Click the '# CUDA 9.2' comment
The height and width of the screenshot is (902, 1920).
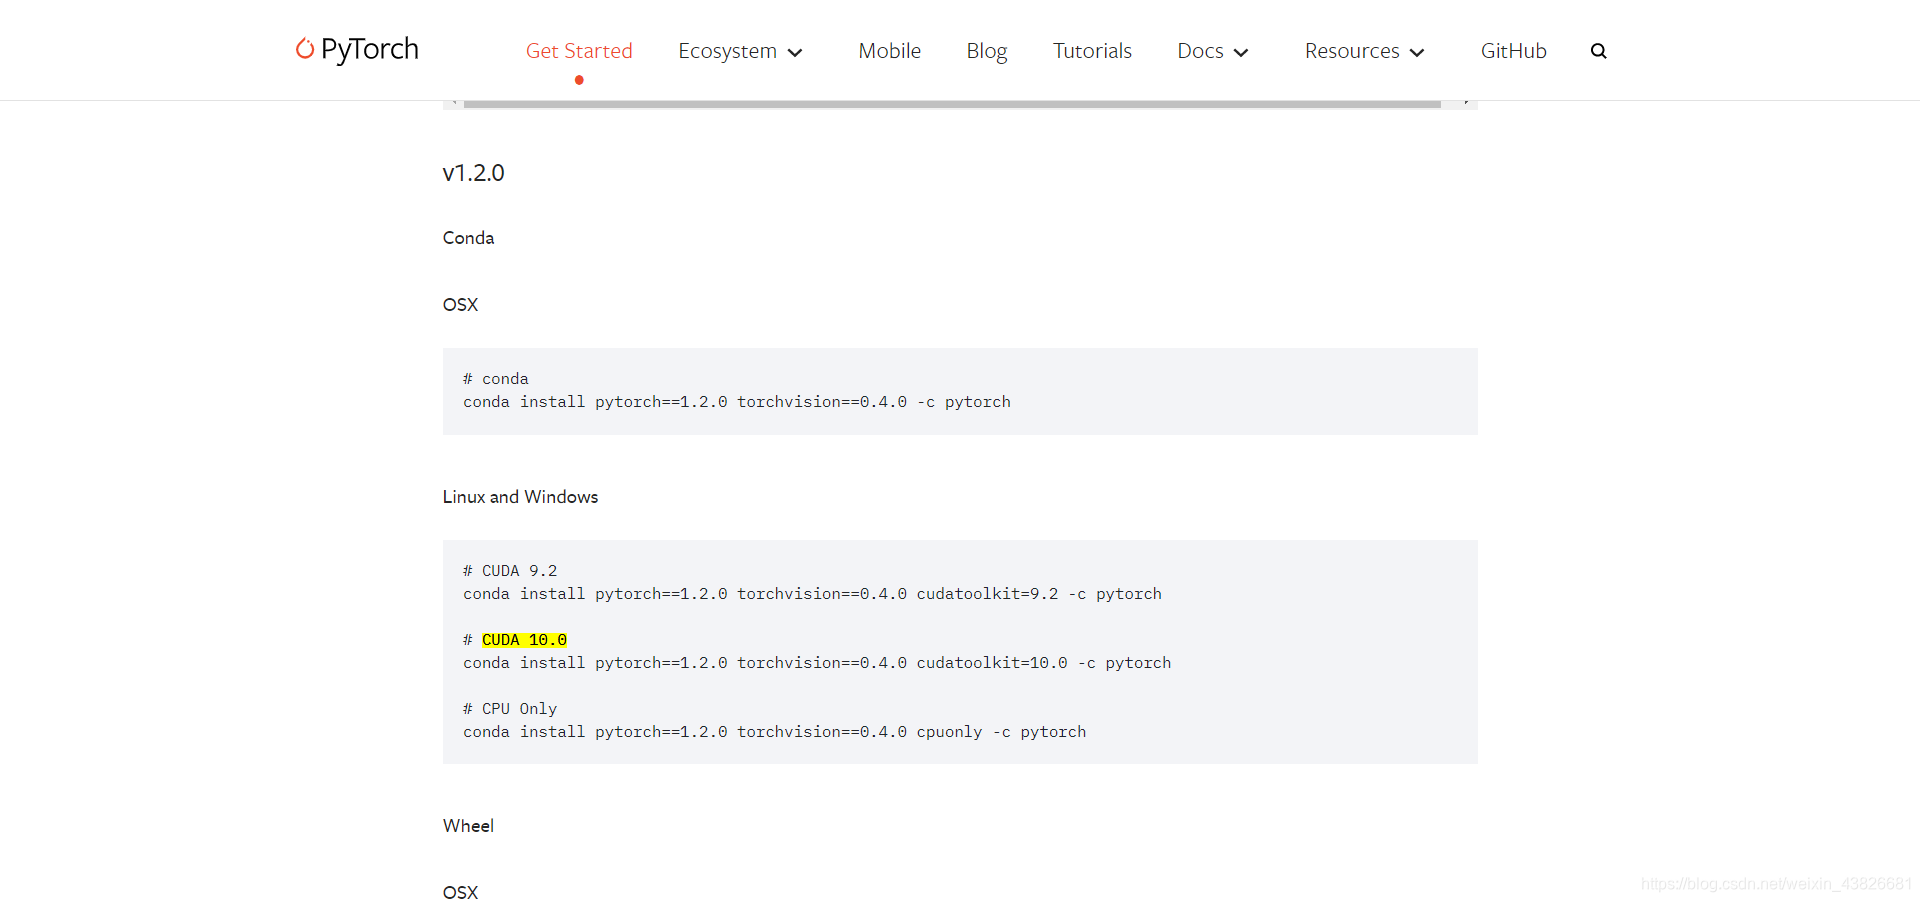(510, 571)
